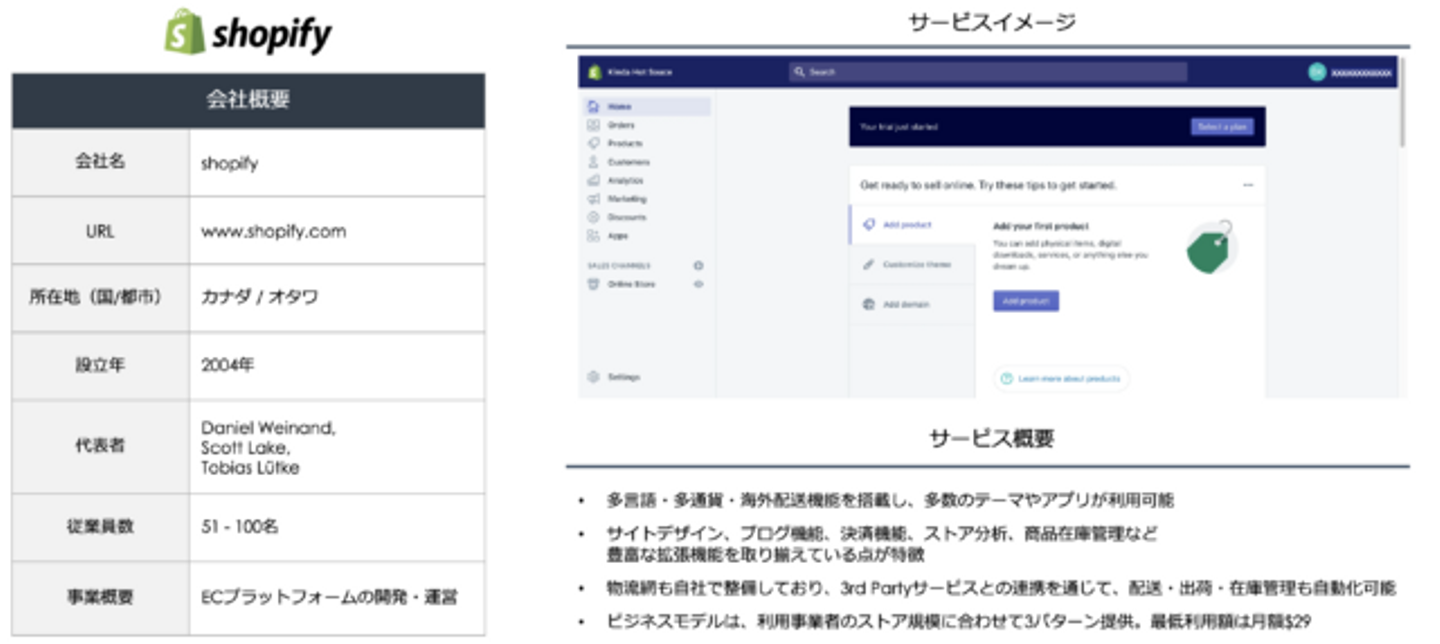The width and height of the screenshot is (1440, 644).
Task: Click 'Get ready to sell online' heading
Action: [988, 185]
